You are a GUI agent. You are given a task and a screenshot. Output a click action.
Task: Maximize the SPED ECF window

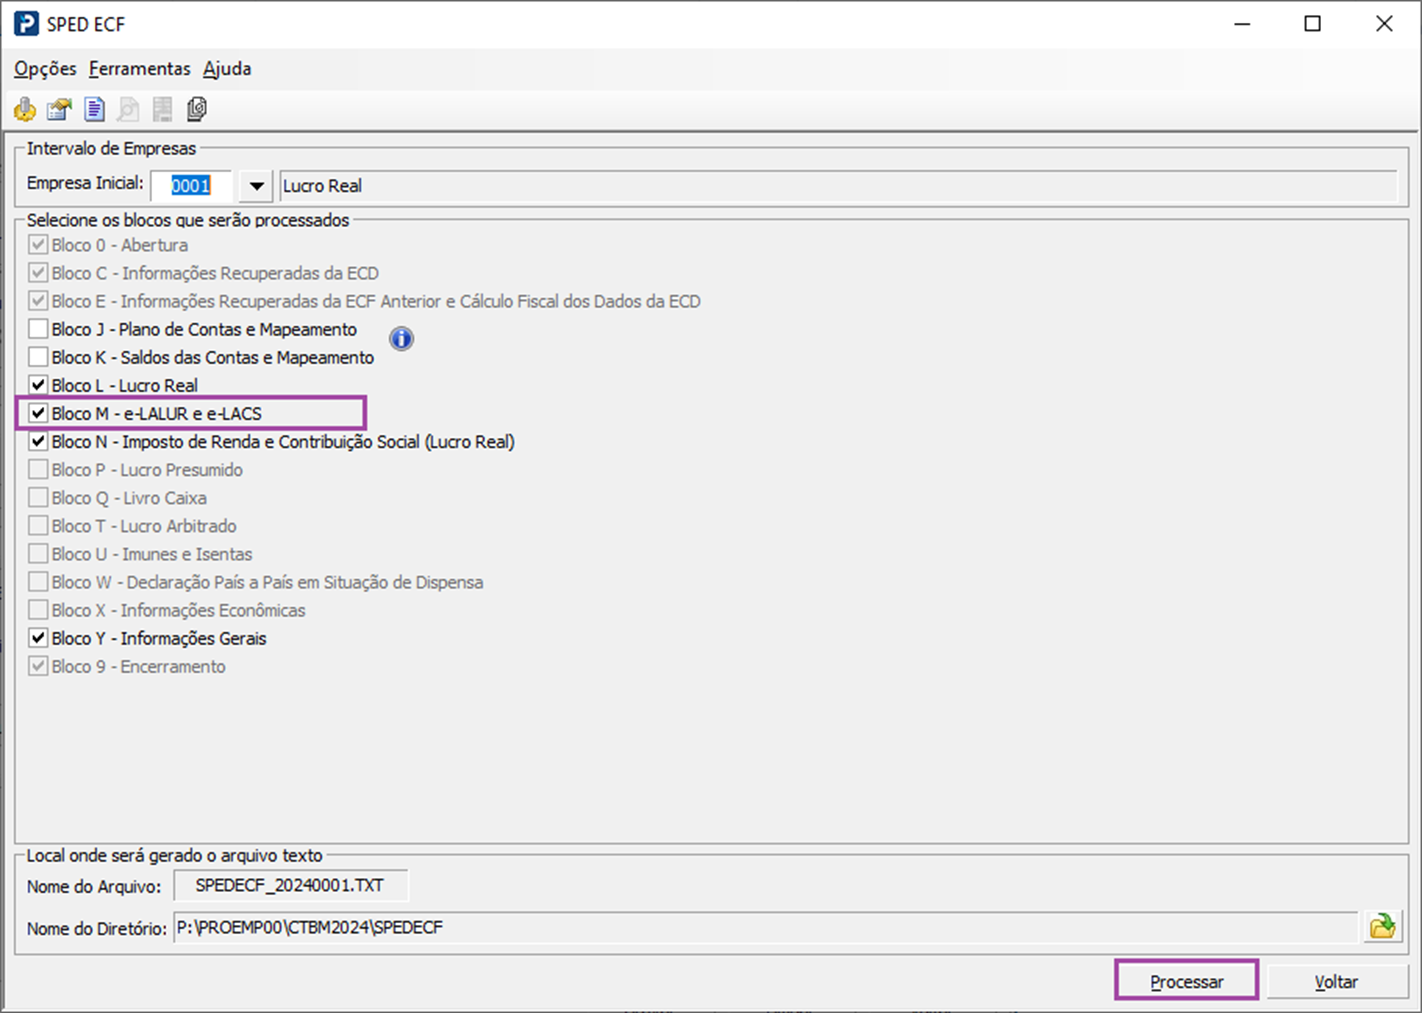[1313, 24]
